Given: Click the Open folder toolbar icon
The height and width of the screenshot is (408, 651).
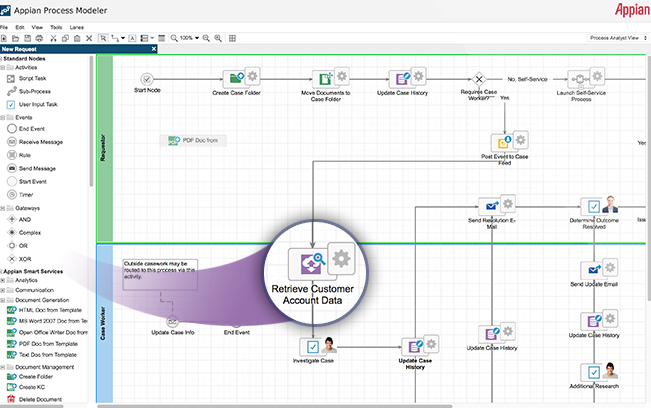Looking at the screenshot, I should [15, 38].
